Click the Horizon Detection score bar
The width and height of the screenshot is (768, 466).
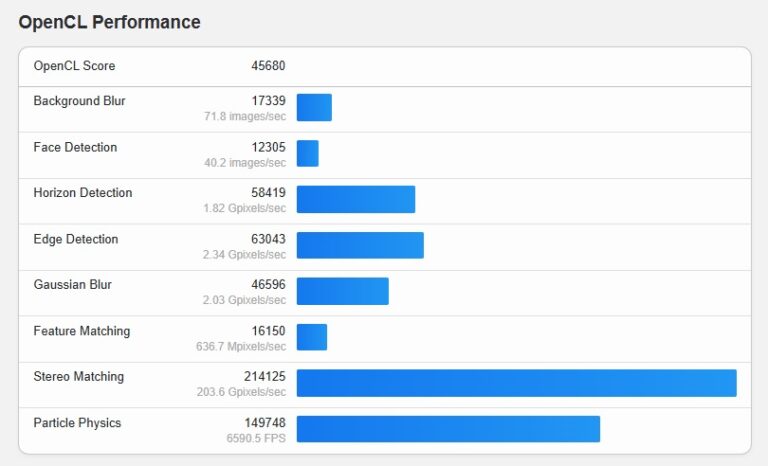point(355,199)
